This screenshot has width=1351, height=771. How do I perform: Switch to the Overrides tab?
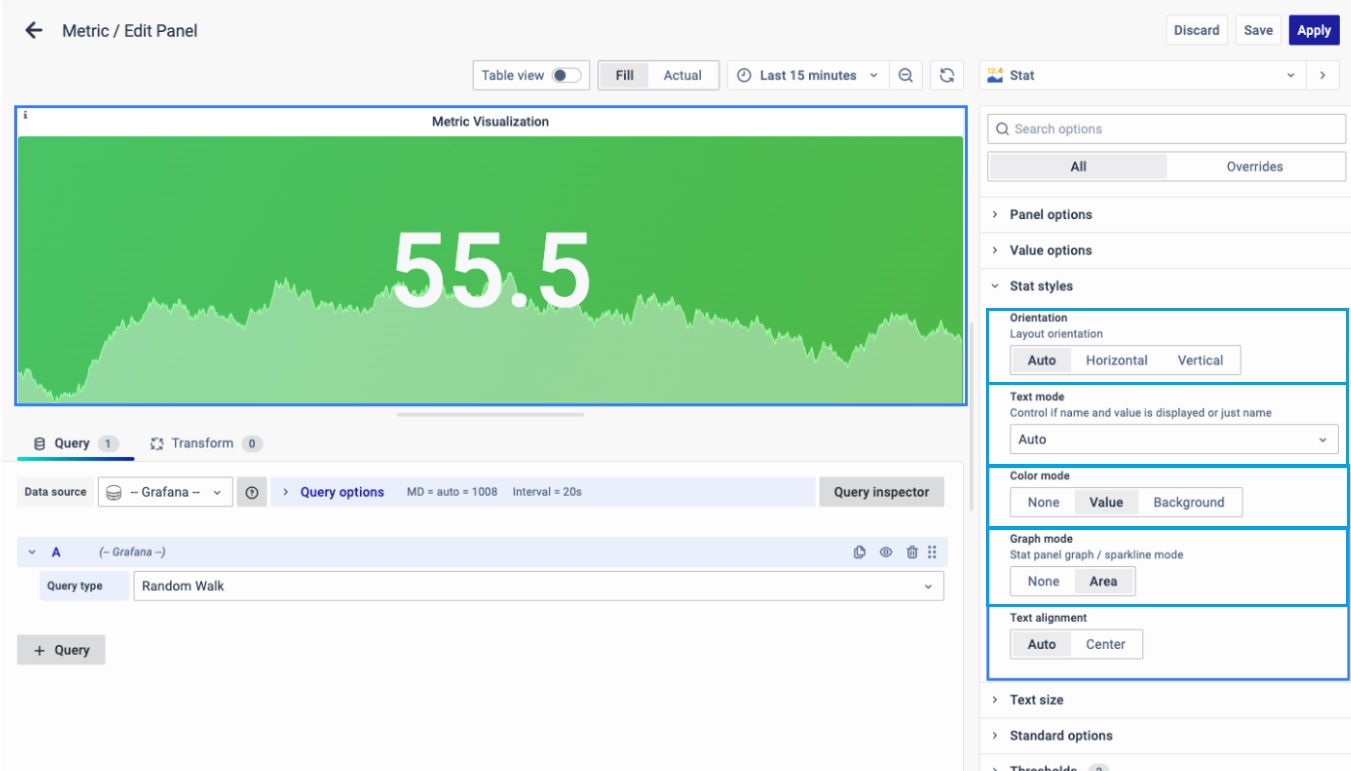click(x=1254, y=167)
